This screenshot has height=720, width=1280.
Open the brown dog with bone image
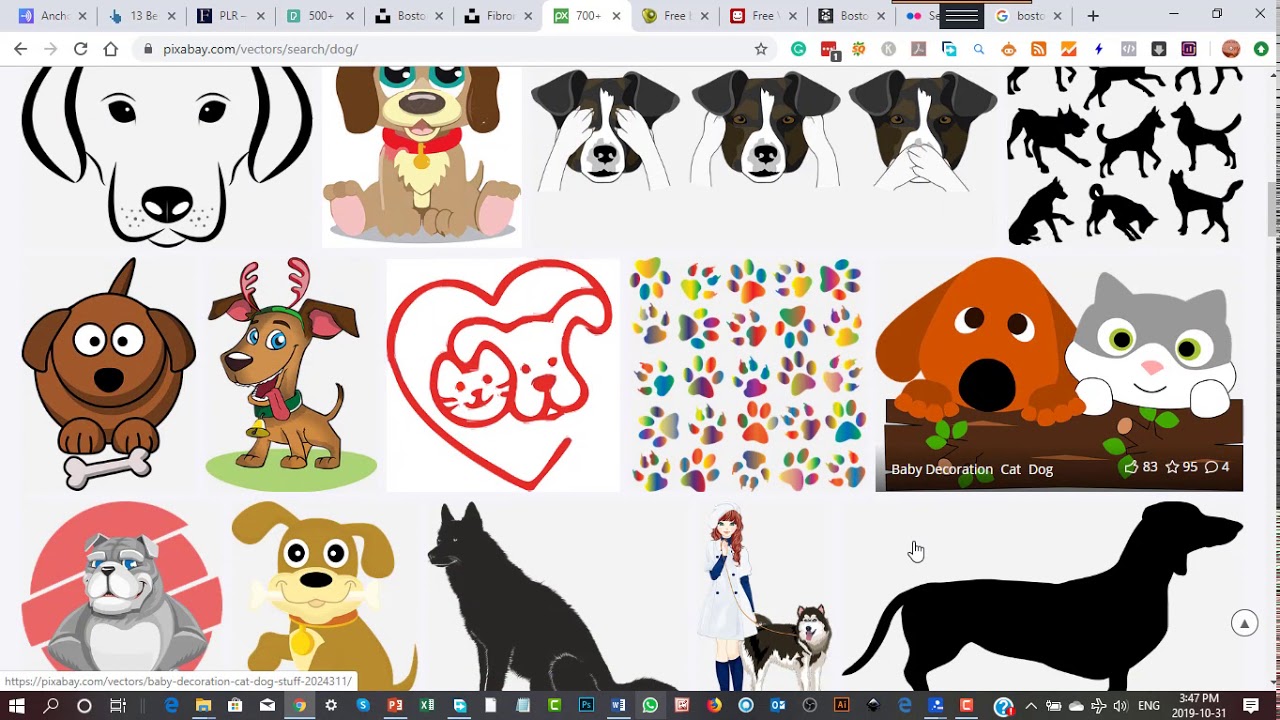(x=108, y=375)
